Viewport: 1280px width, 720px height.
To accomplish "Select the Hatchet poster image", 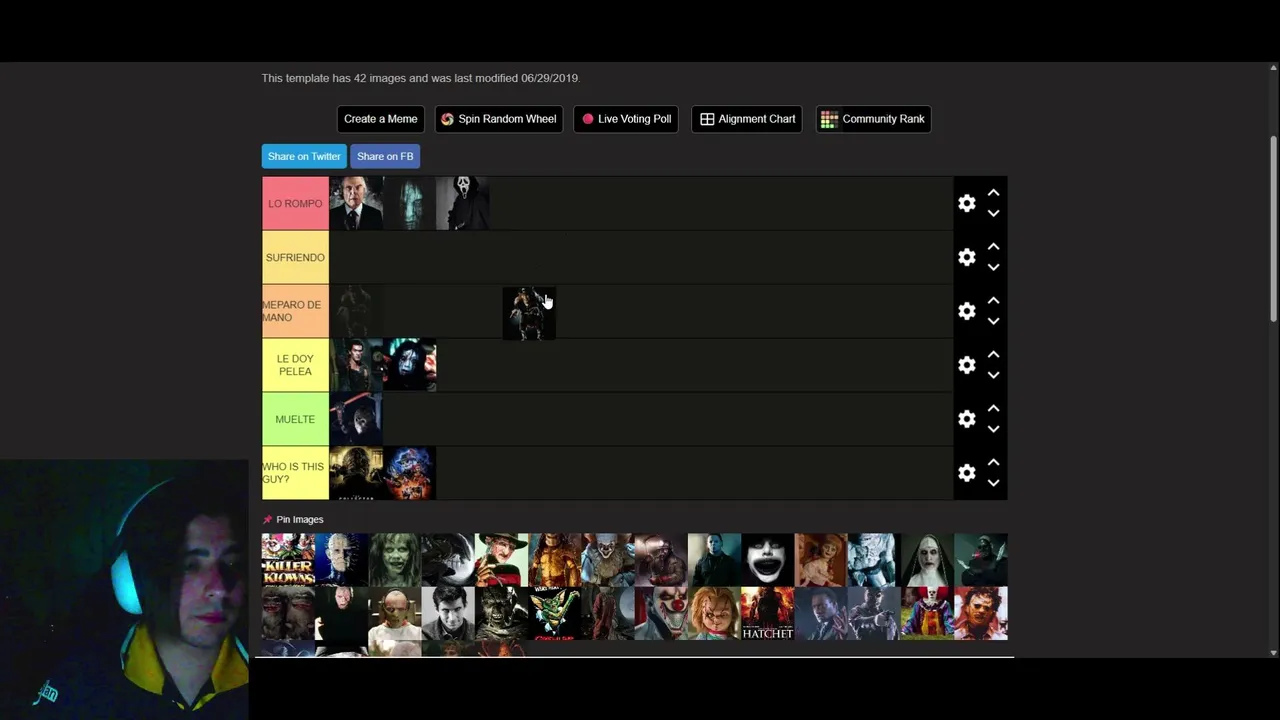I will point(767,613).
